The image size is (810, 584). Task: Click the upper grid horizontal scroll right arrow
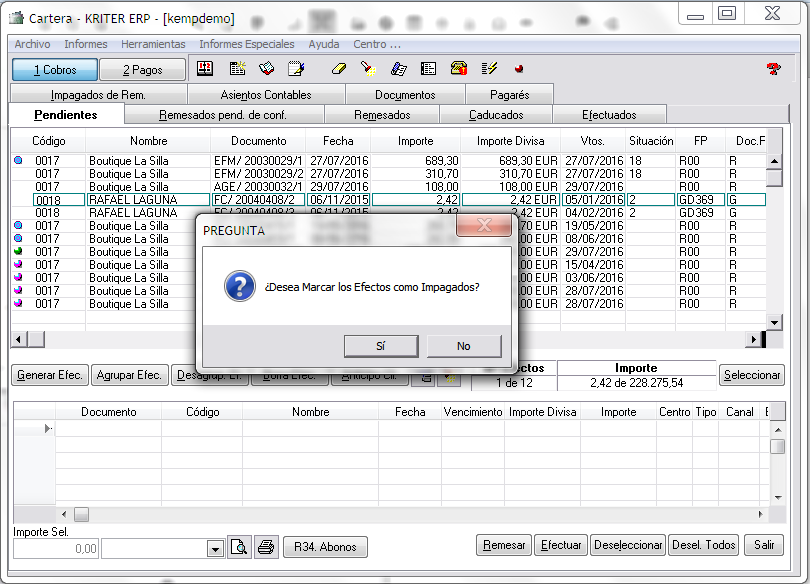coord(753,339)
